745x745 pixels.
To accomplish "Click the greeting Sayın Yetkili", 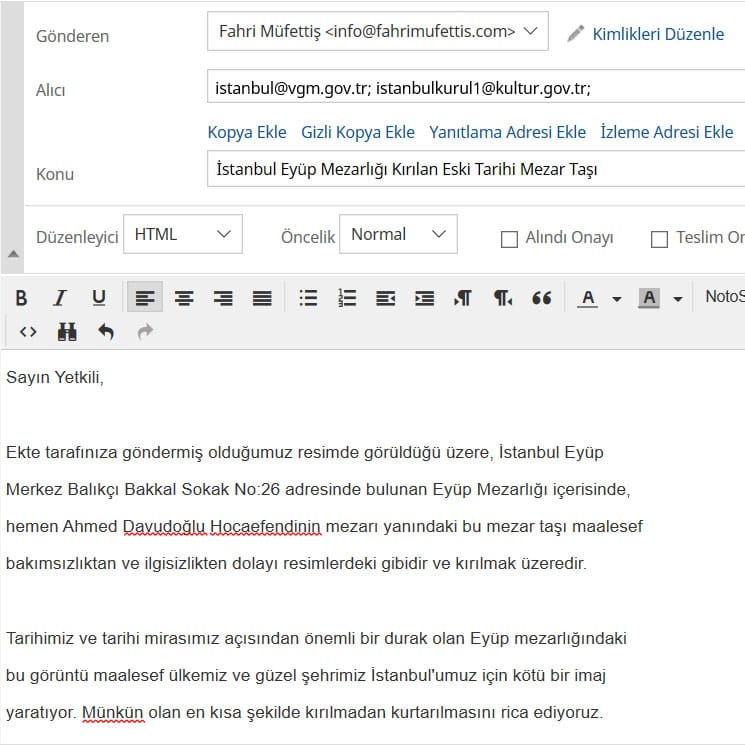I will (x=55, y=377).
